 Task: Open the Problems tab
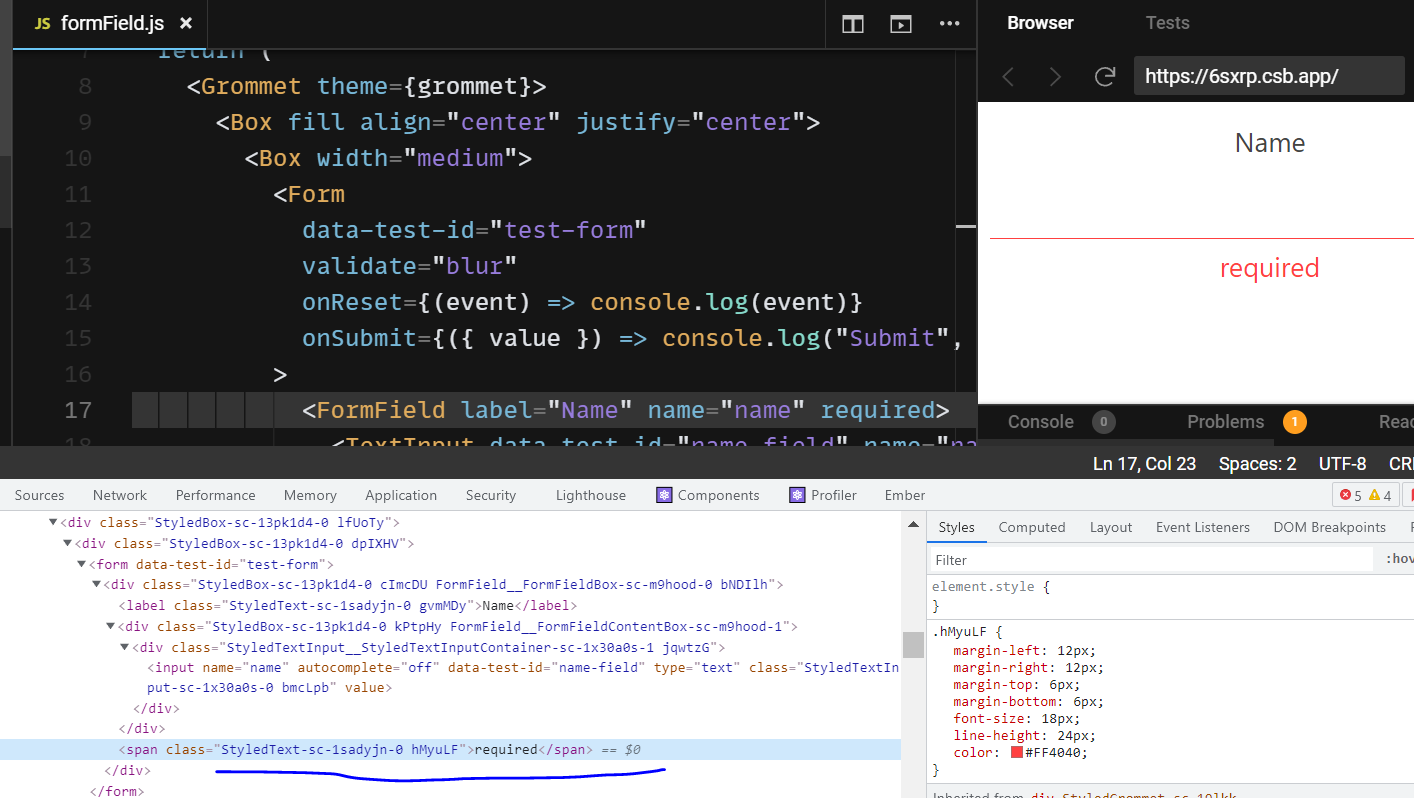1225,421
